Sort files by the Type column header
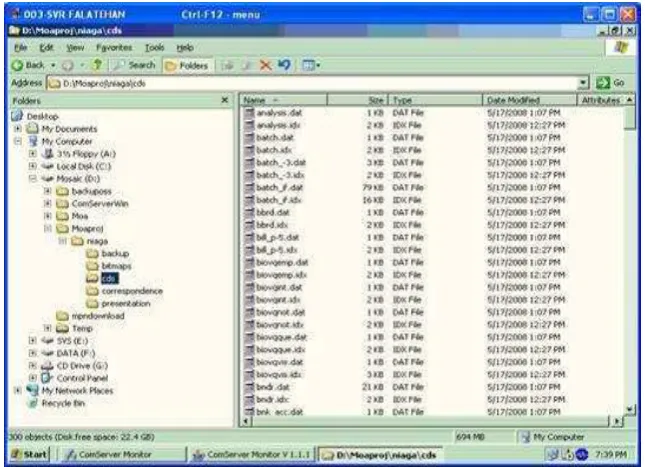 click(x=435, y=100)
